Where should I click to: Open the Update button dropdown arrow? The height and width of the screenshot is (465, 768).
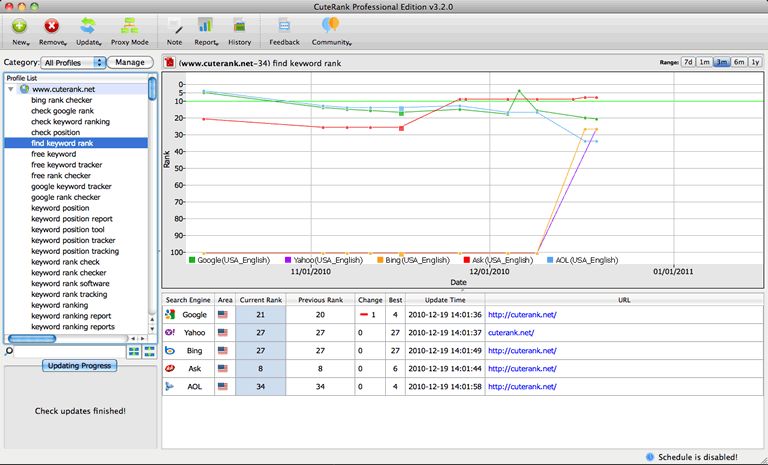click(x=100, y=44)
